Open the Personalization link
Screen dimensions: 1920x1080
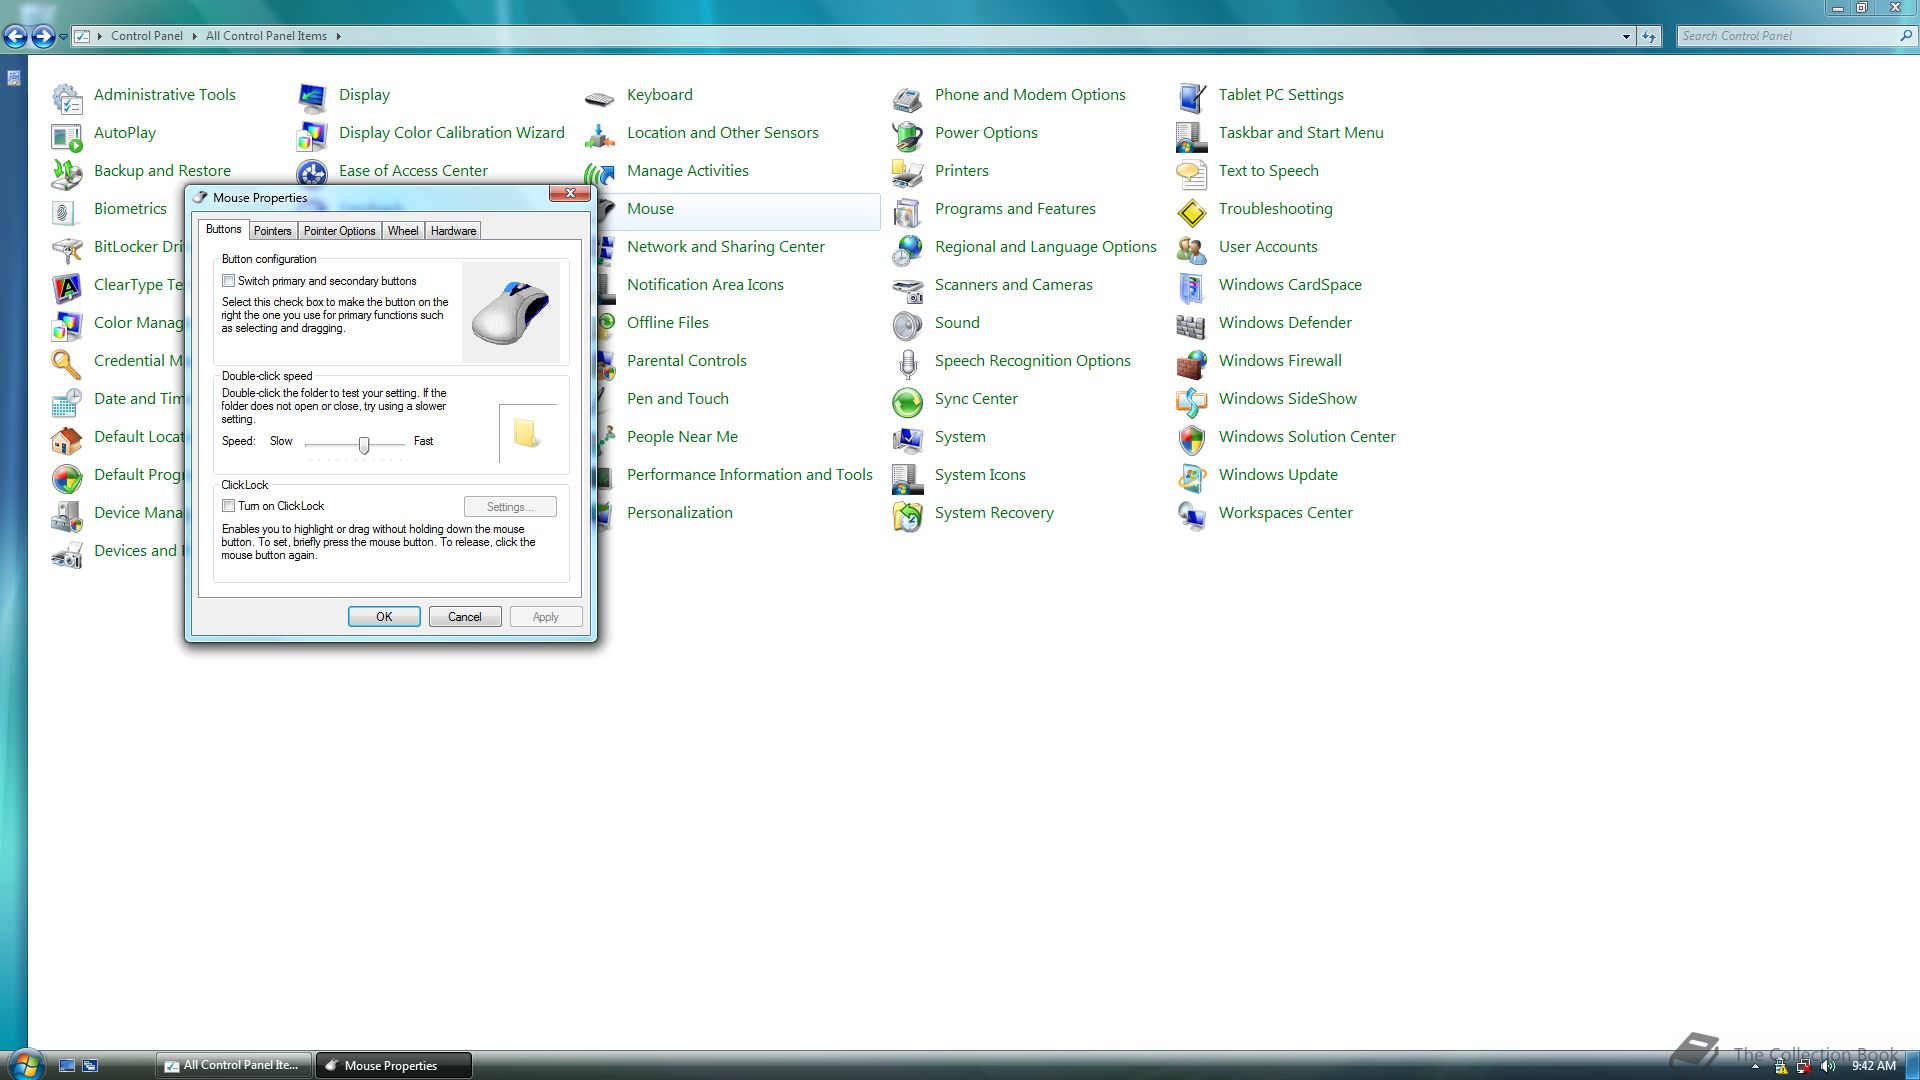(x=679, y=513)
